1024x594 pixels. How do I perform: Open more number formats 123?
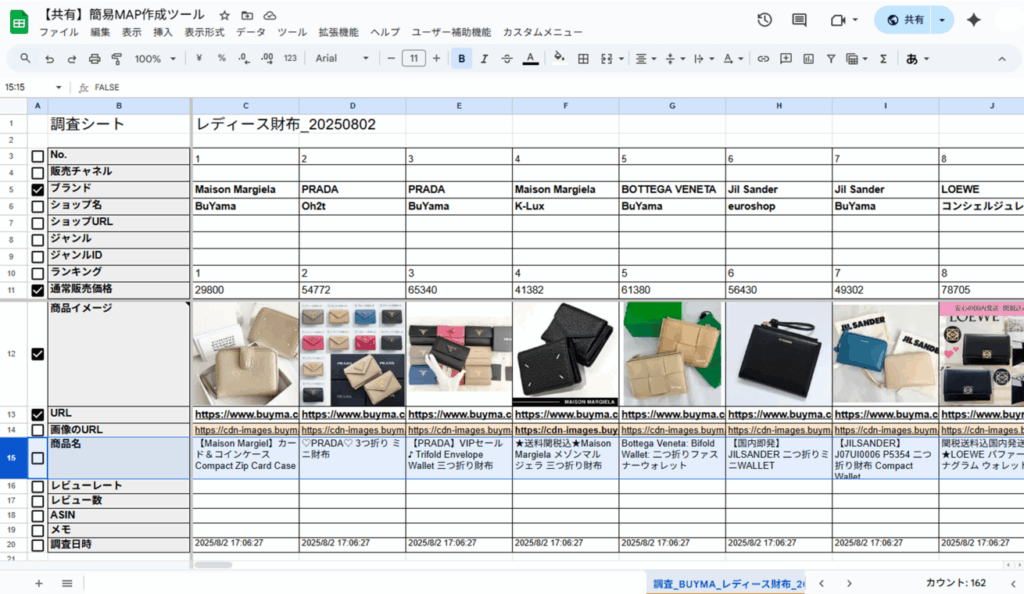click(290, 58)
